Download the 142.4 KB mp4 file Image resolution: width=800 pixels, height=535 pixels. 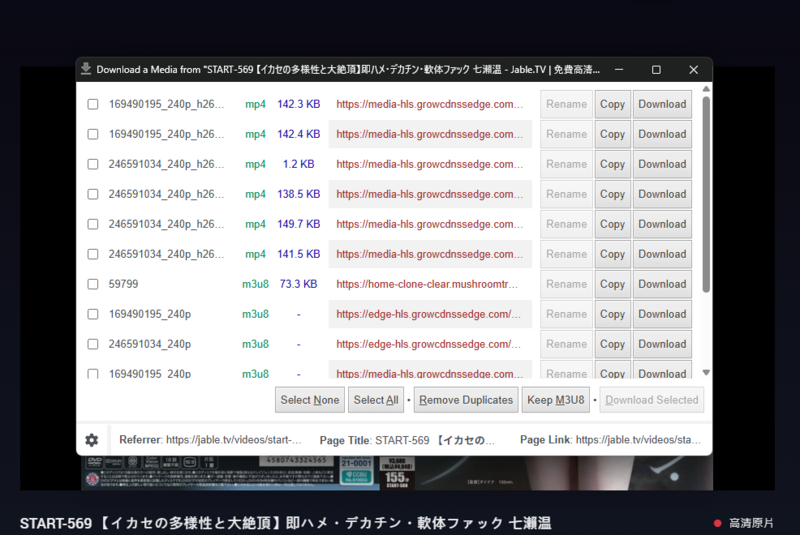(662, 134)
